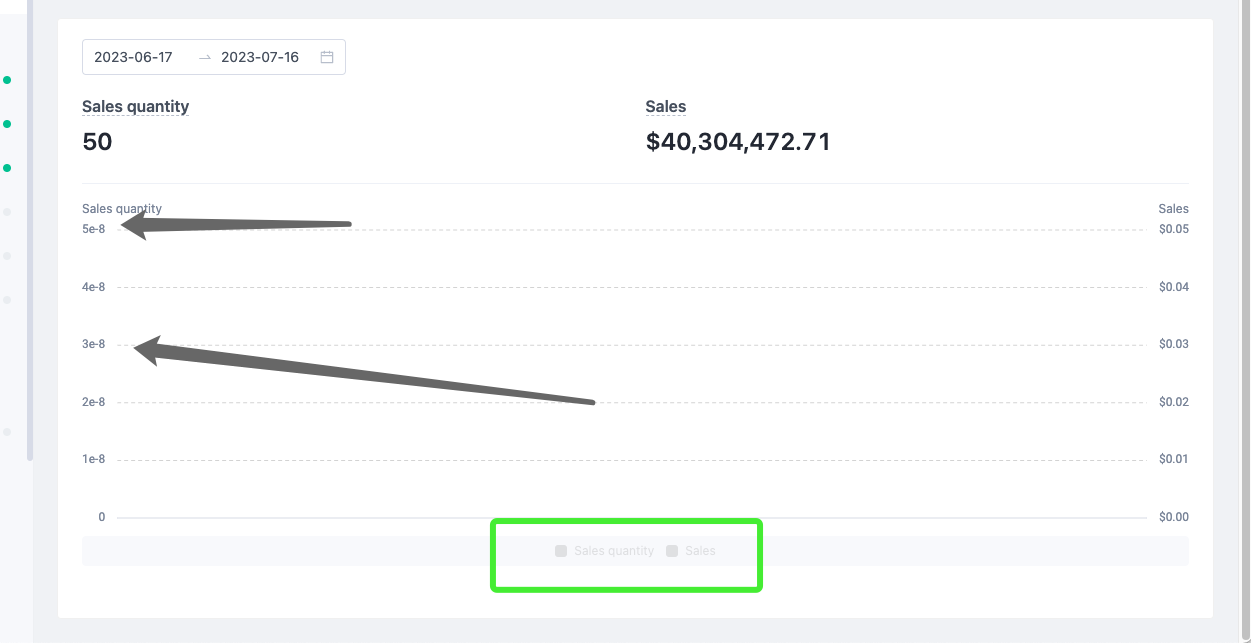The height and width of the screenshot is (643, 1251).
Task: Click the right axis title Sales
Action: pos(1173,209)
